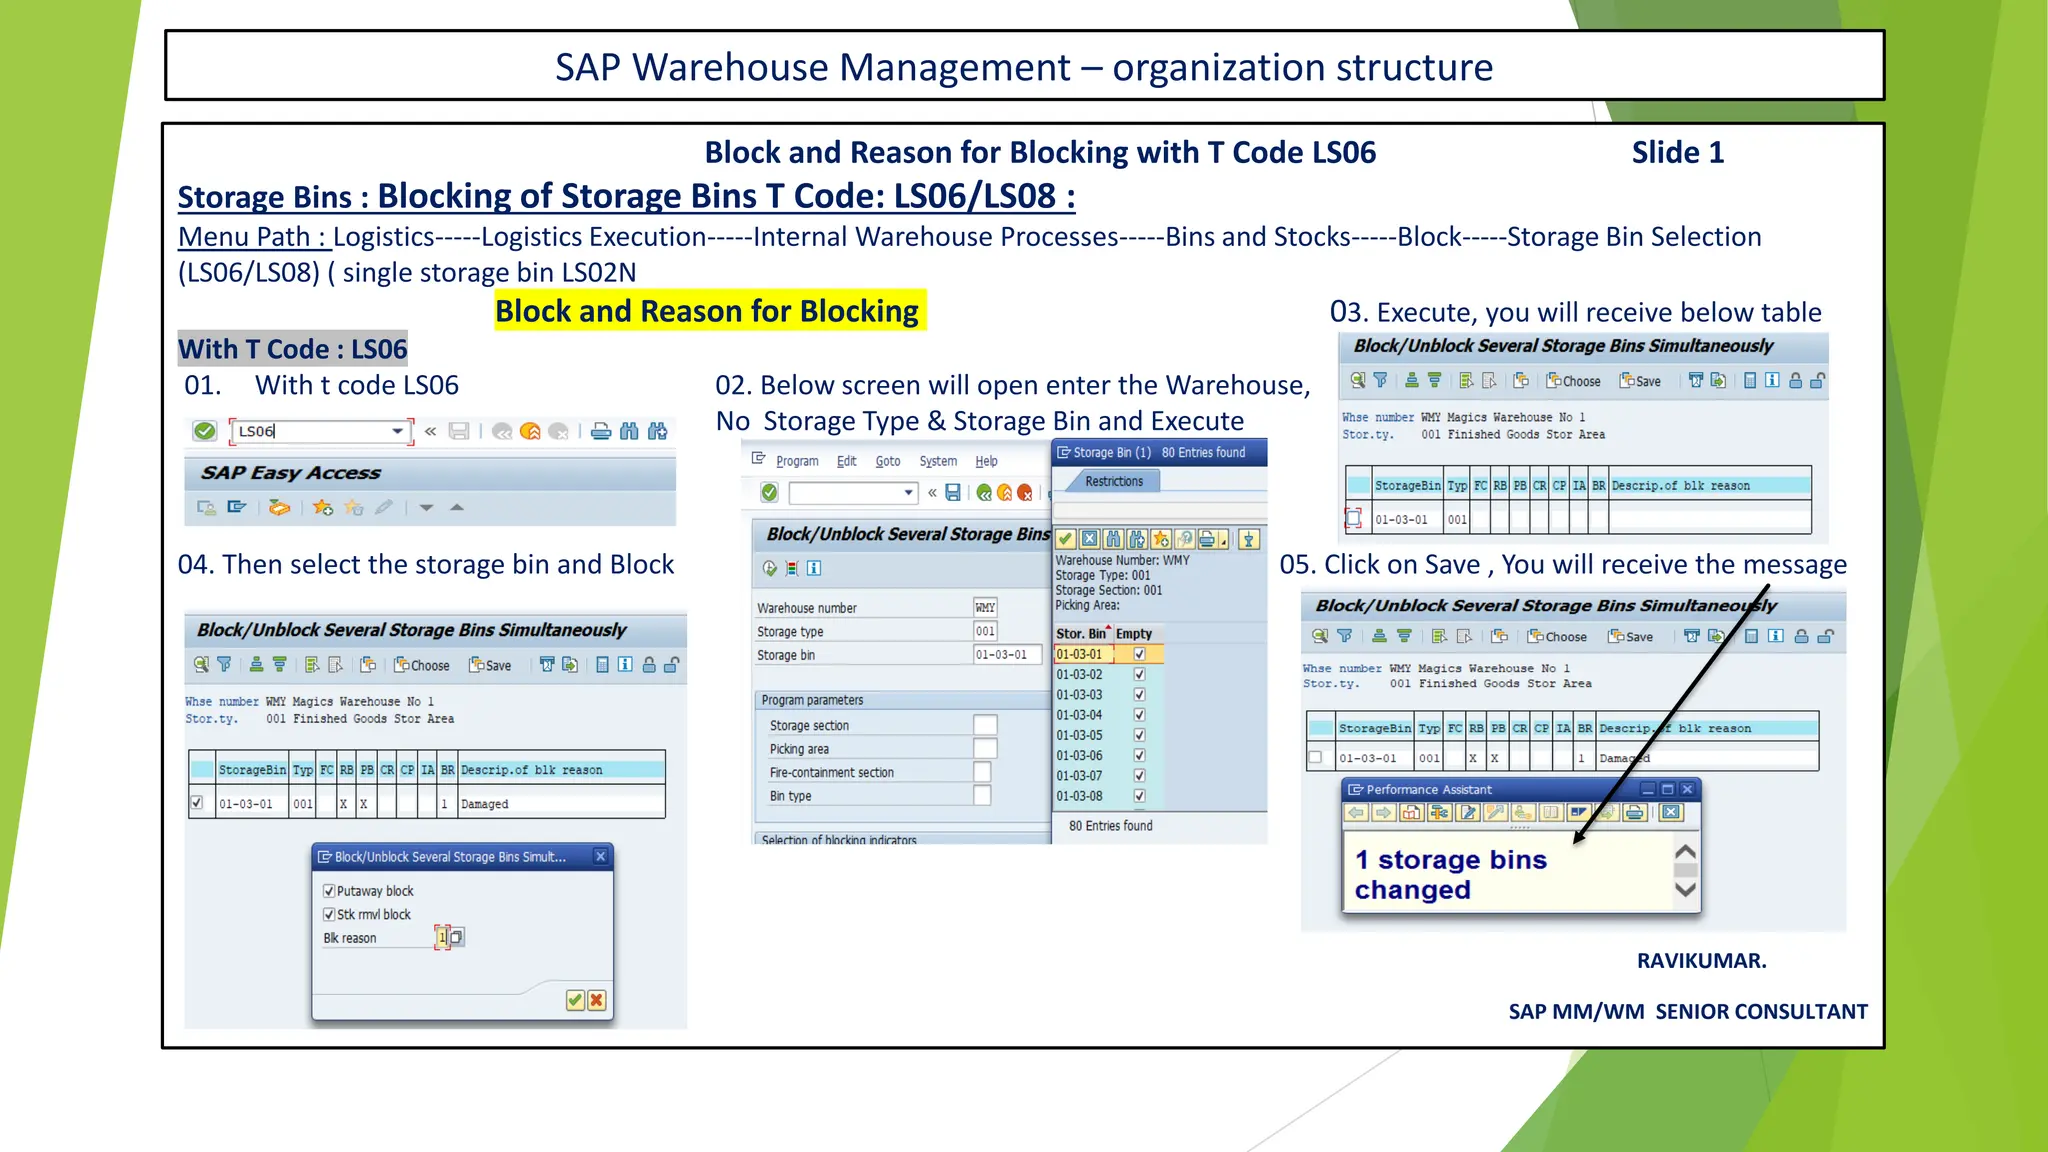Click the Save button in the step 04 toolbar
Viewport: 2048px width, 1152px height.
491,665
